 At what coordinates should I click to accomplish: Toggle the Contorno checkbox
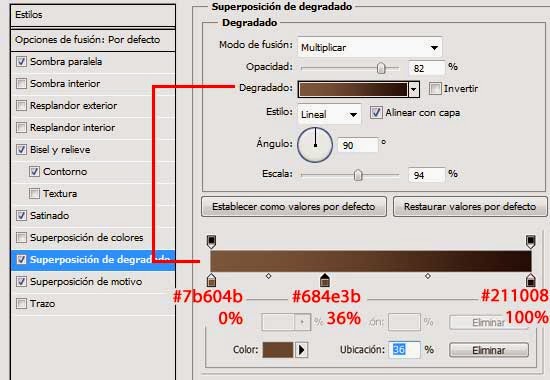34,172
